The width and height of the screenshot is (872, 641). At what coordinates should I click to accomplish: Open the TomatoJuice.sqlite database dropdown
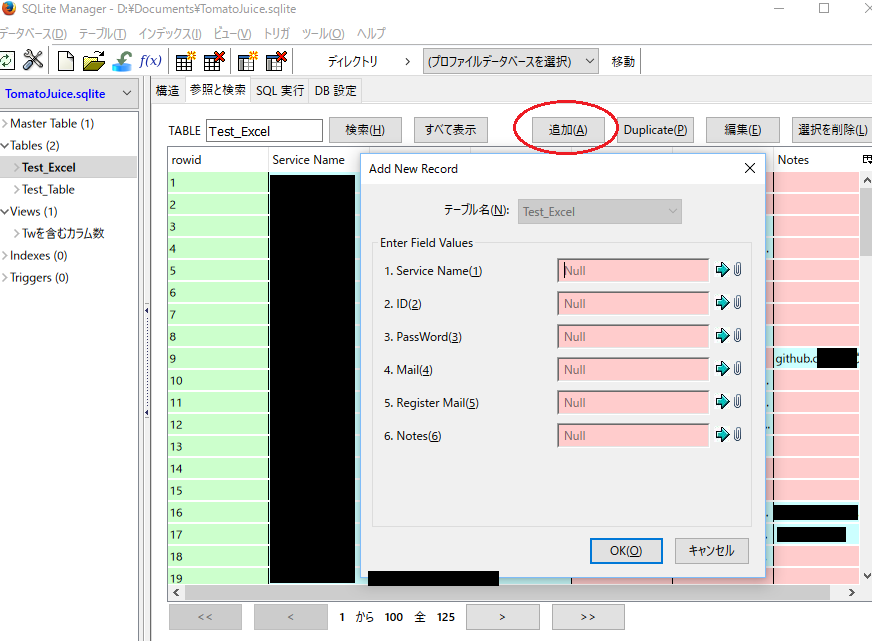(69, 94)
